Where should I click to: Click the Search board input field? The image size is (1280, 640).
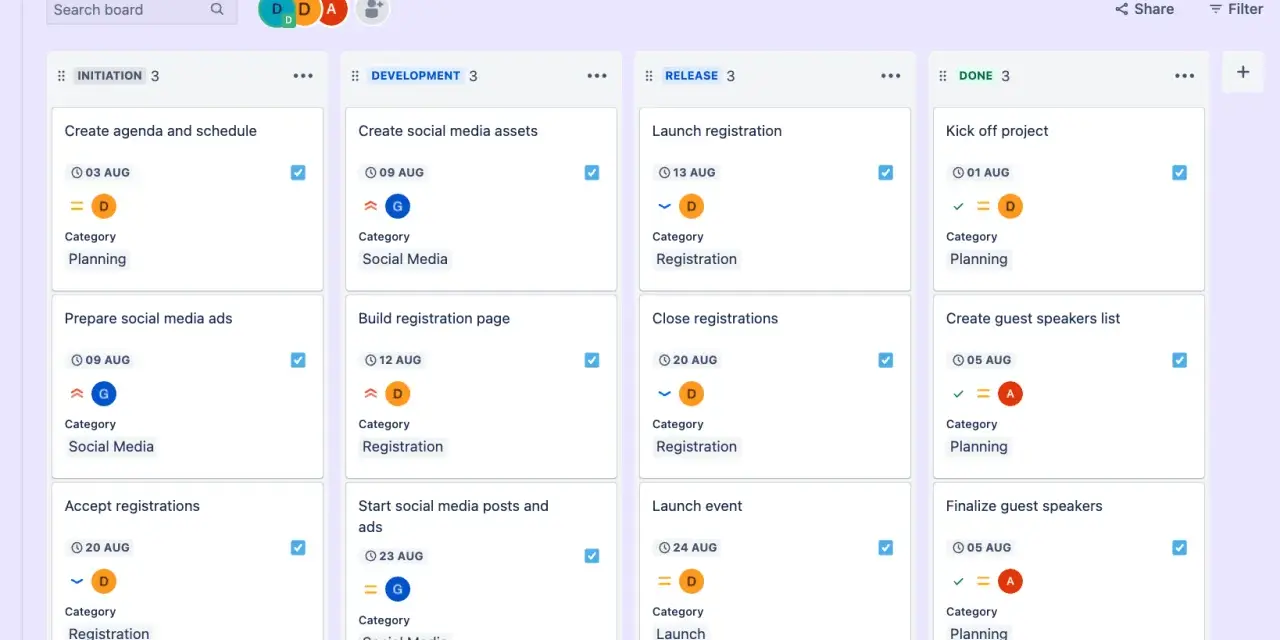[142, 10]
